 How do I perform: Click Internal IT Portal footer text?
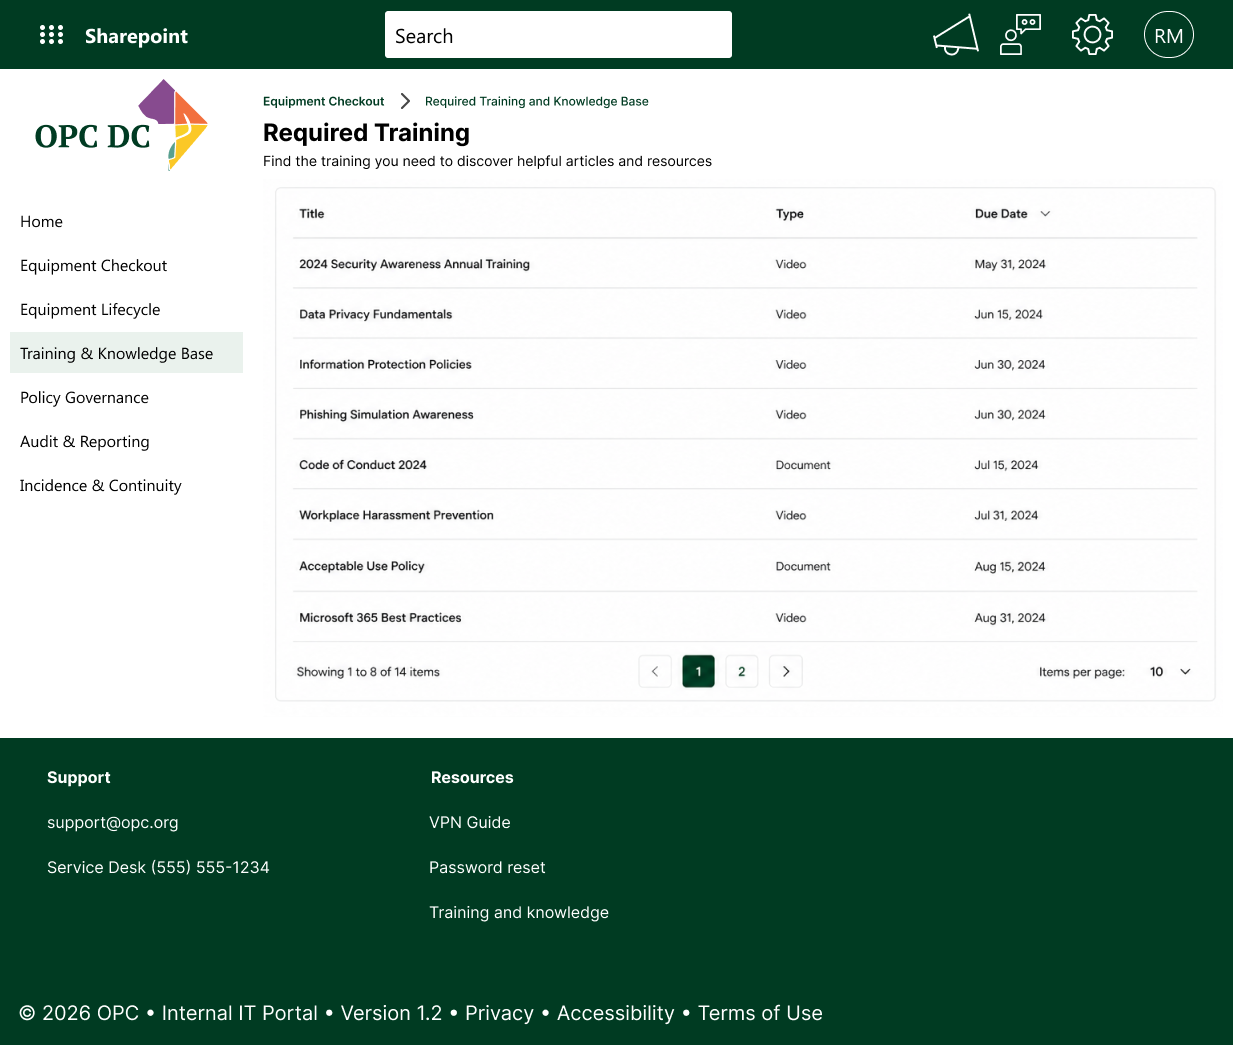click(x=239, y=1013)
